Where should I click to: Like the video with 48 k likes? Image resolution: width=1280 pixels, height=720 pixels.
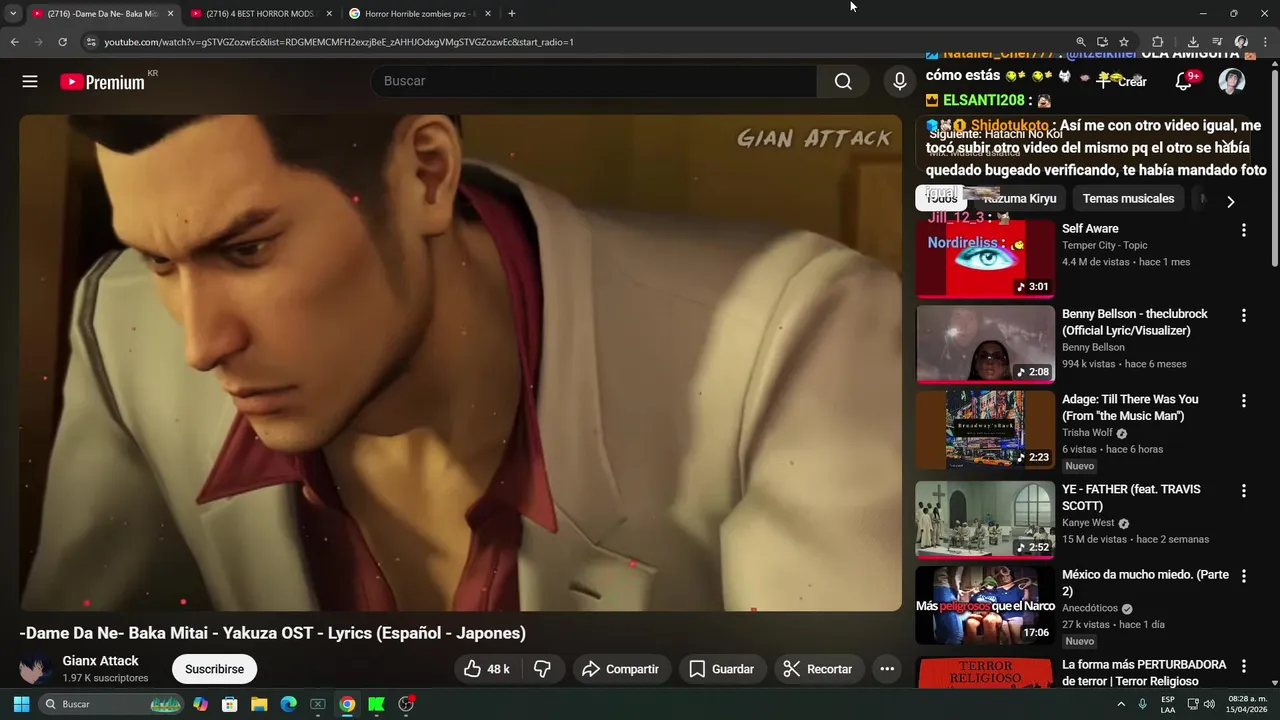(487, 669)
